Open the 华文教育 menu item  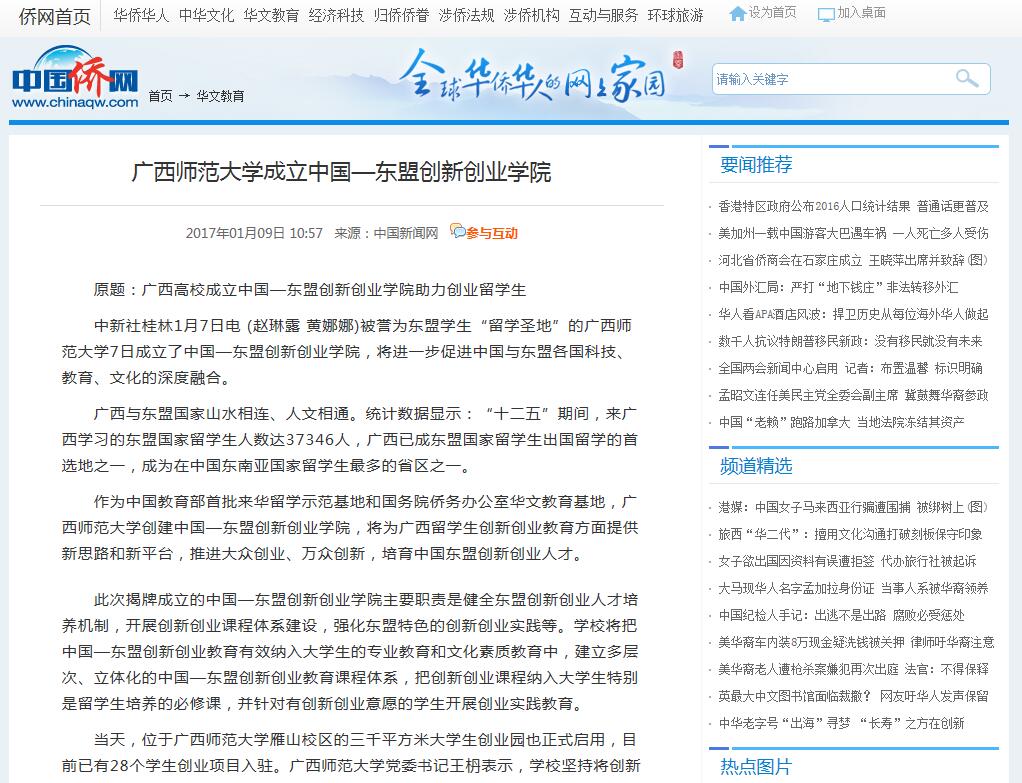click(271, 15)
